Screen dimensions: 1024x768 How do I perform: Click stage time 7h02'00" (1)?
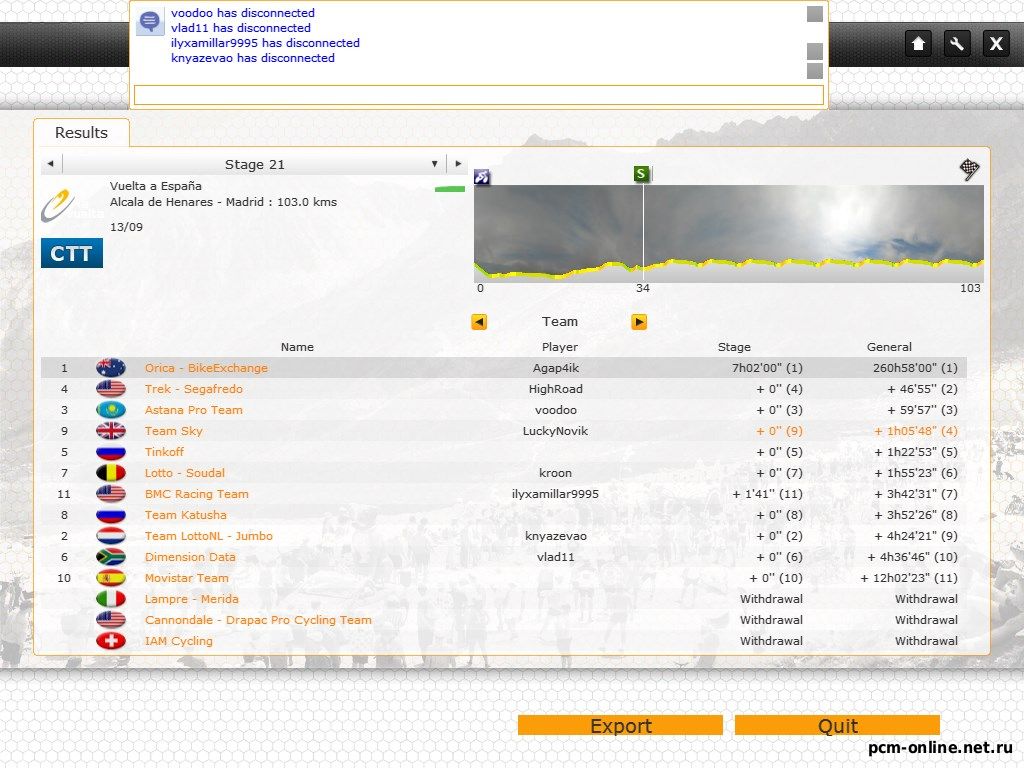[x=767, y=368]
